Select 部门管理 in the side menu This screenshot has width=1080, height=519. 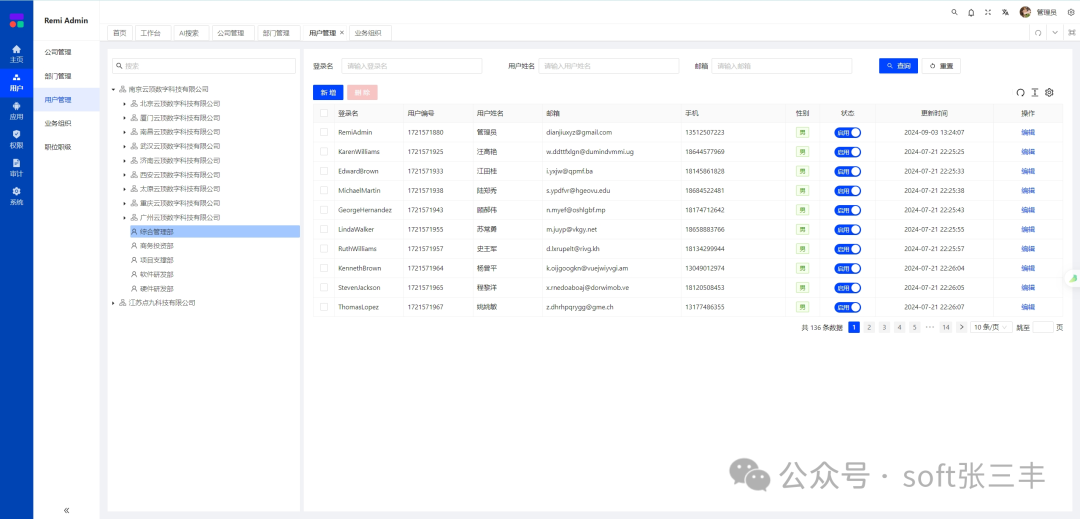tap(58, 76)
